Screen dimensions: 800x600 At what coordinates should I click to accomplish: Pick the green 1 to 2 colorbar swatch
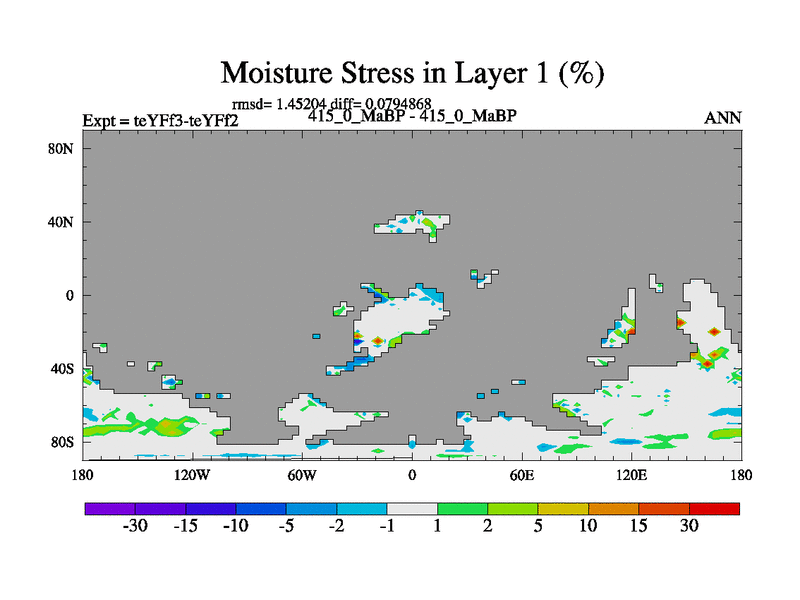(462, 508)
